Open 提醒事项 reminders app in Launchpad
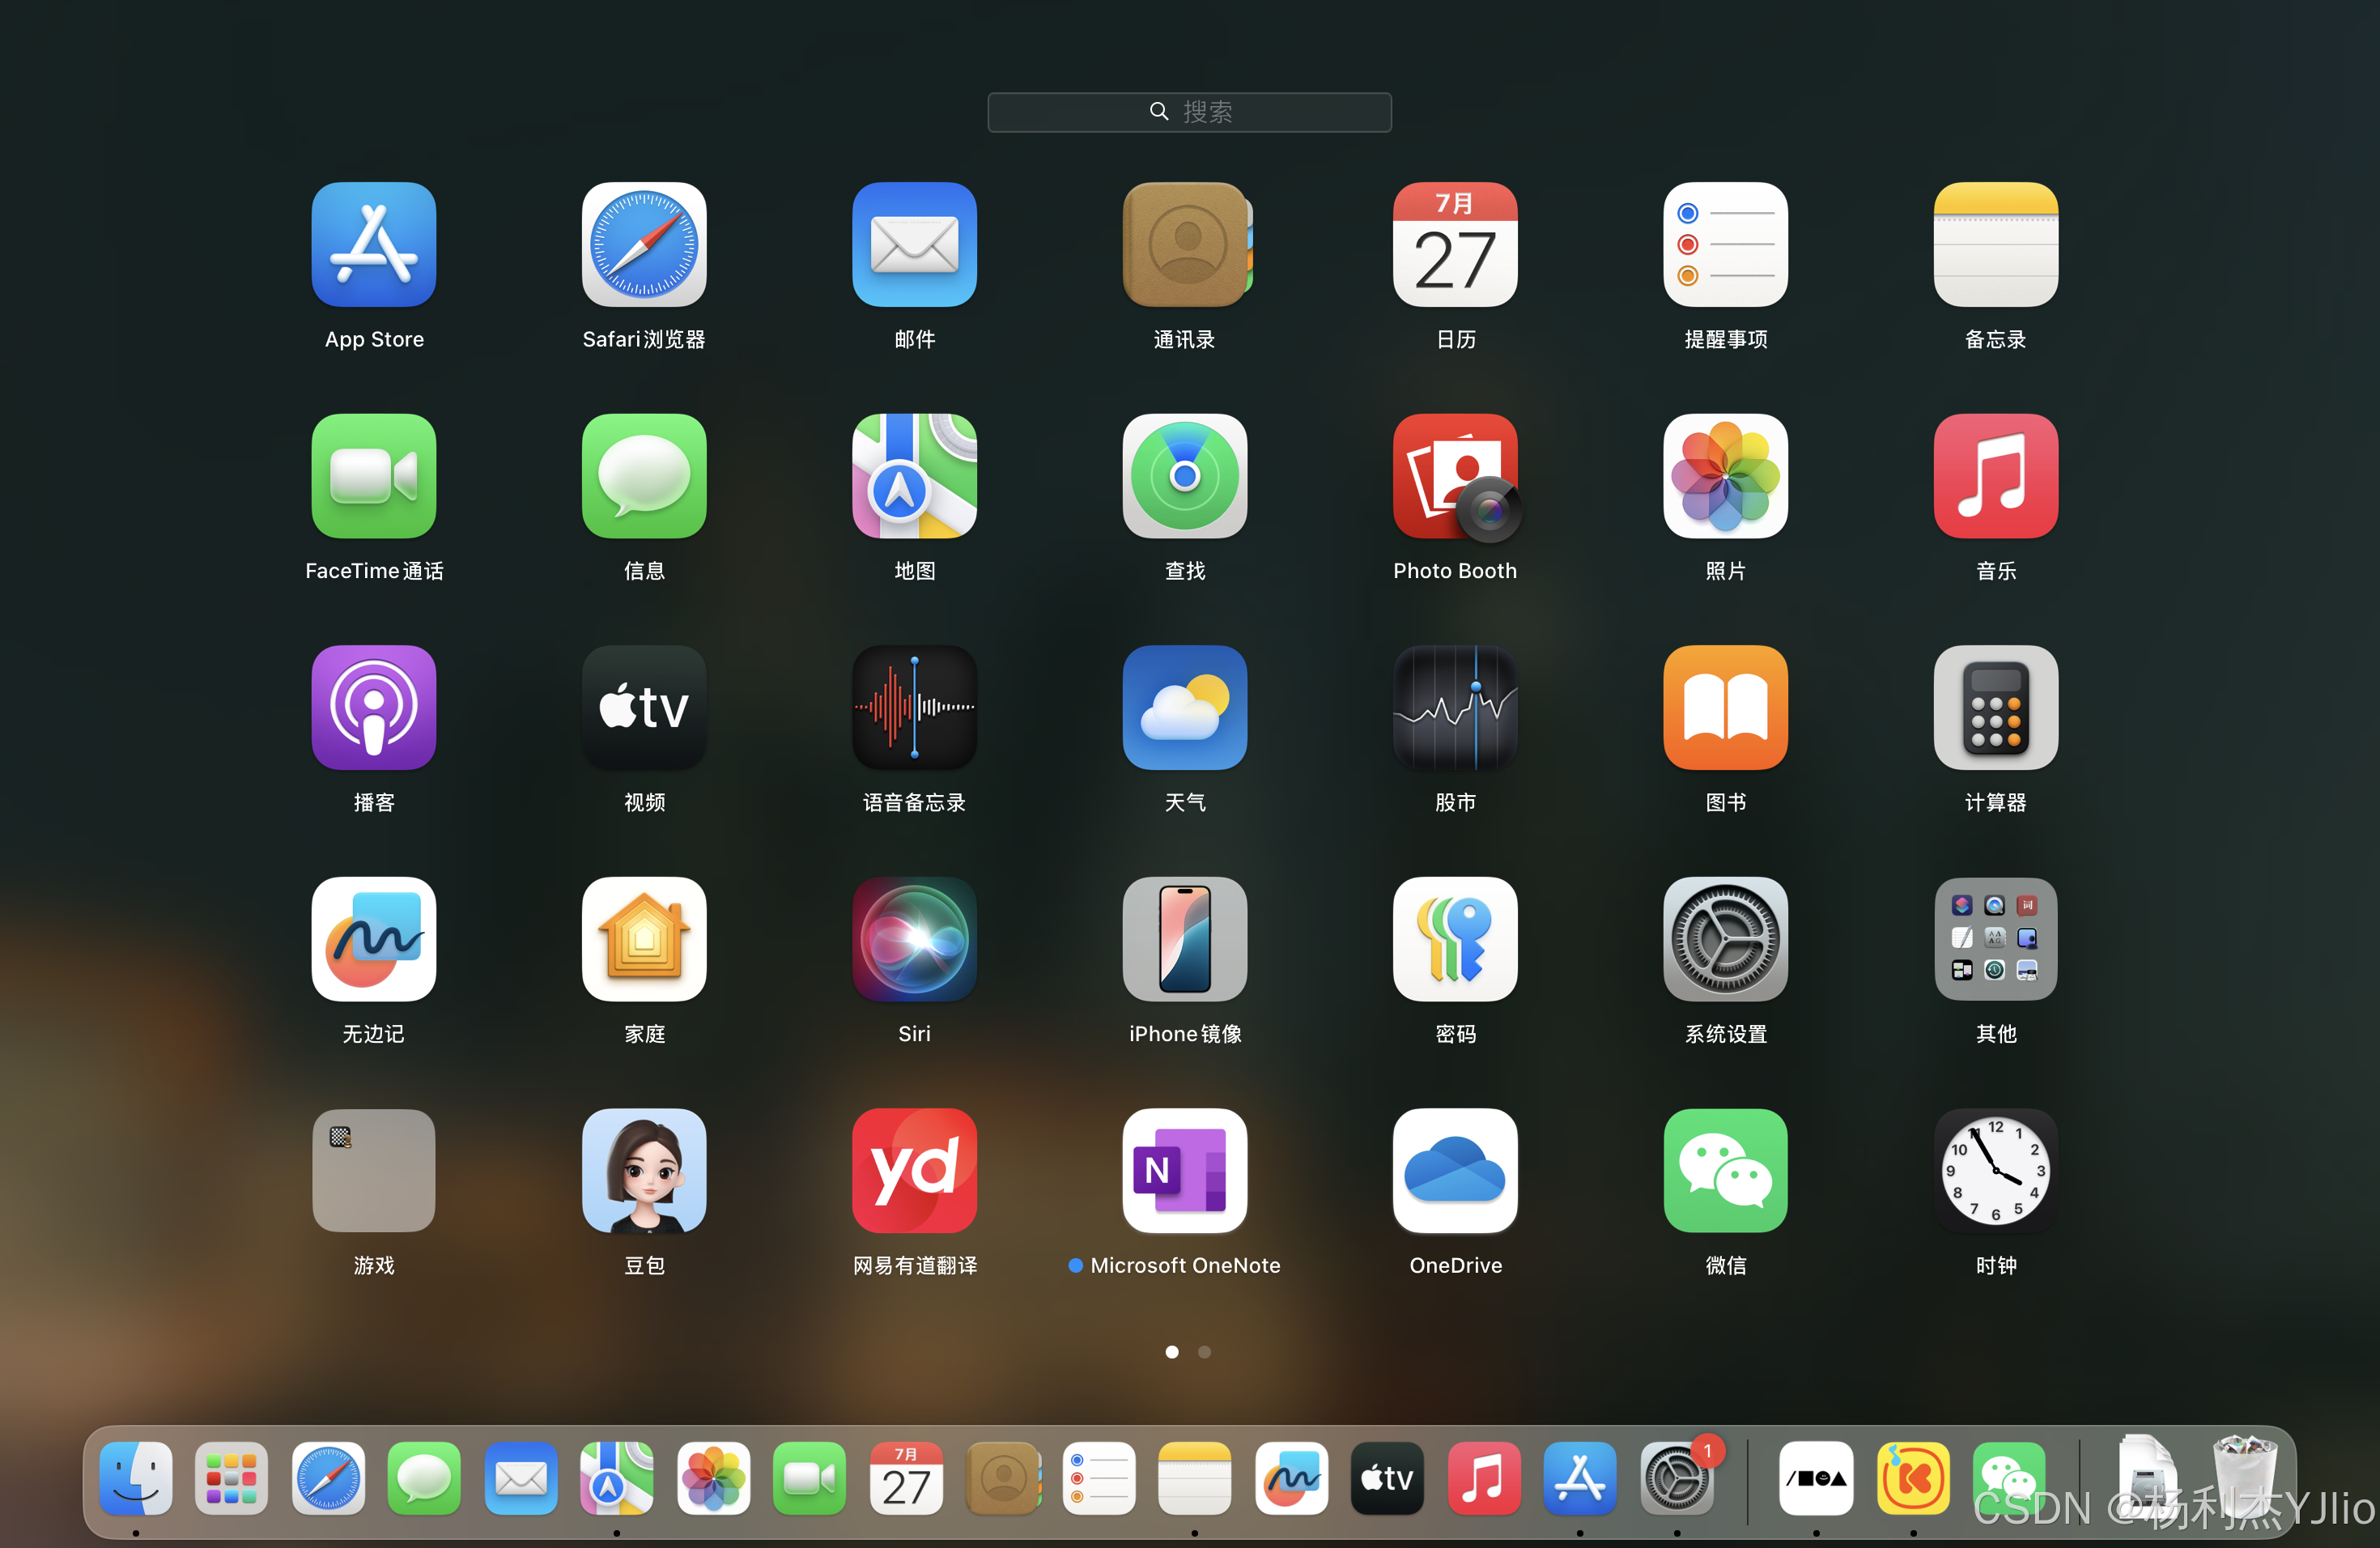2380x1548 pixels. pyautogui.click(x=1725, y=245)
